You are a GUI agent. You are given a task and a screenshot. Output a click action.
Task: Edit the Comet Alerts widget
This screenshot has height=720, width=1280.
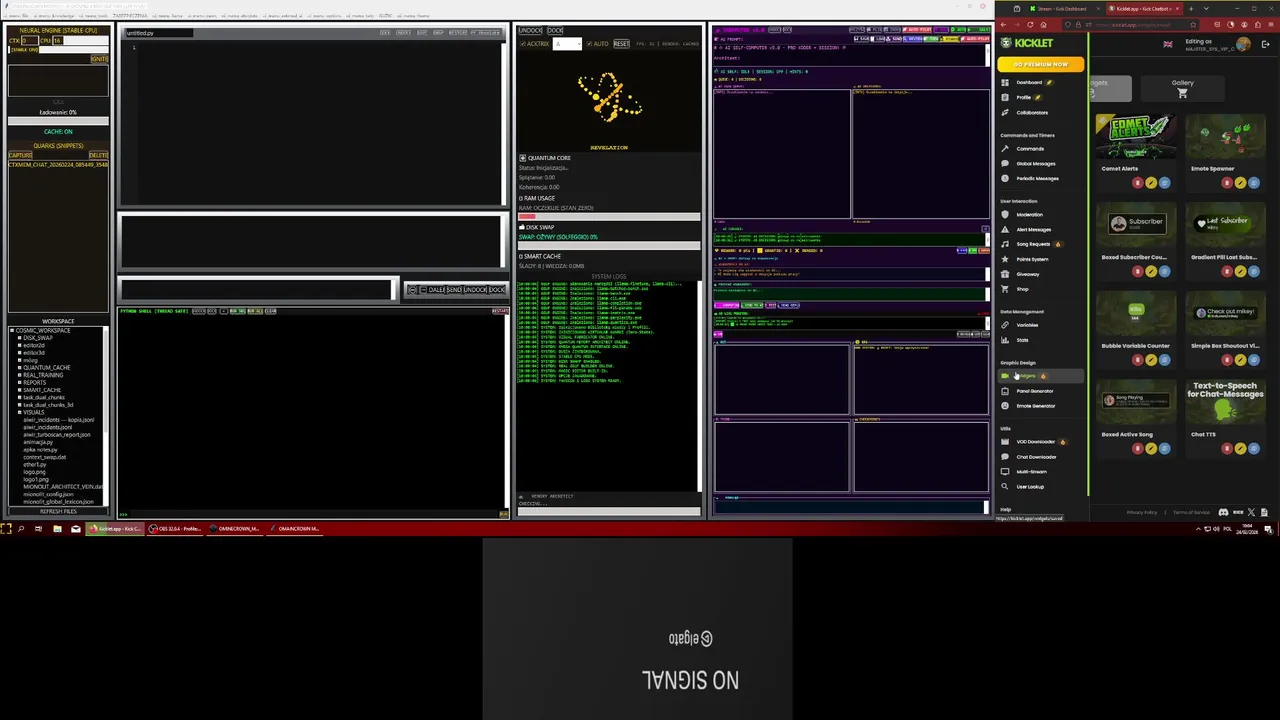(x=1151, y=183)
